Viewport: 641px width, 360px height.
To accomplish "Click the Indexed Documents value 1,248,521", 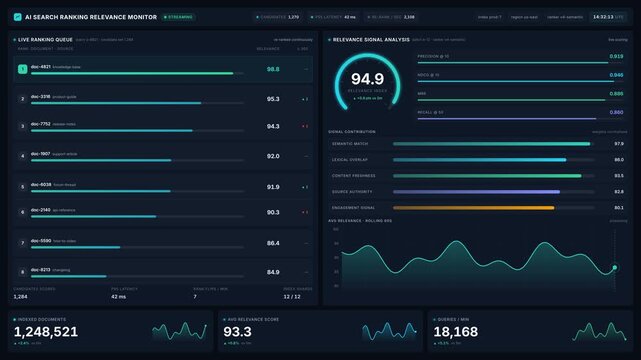I will [x=46, y=332].
